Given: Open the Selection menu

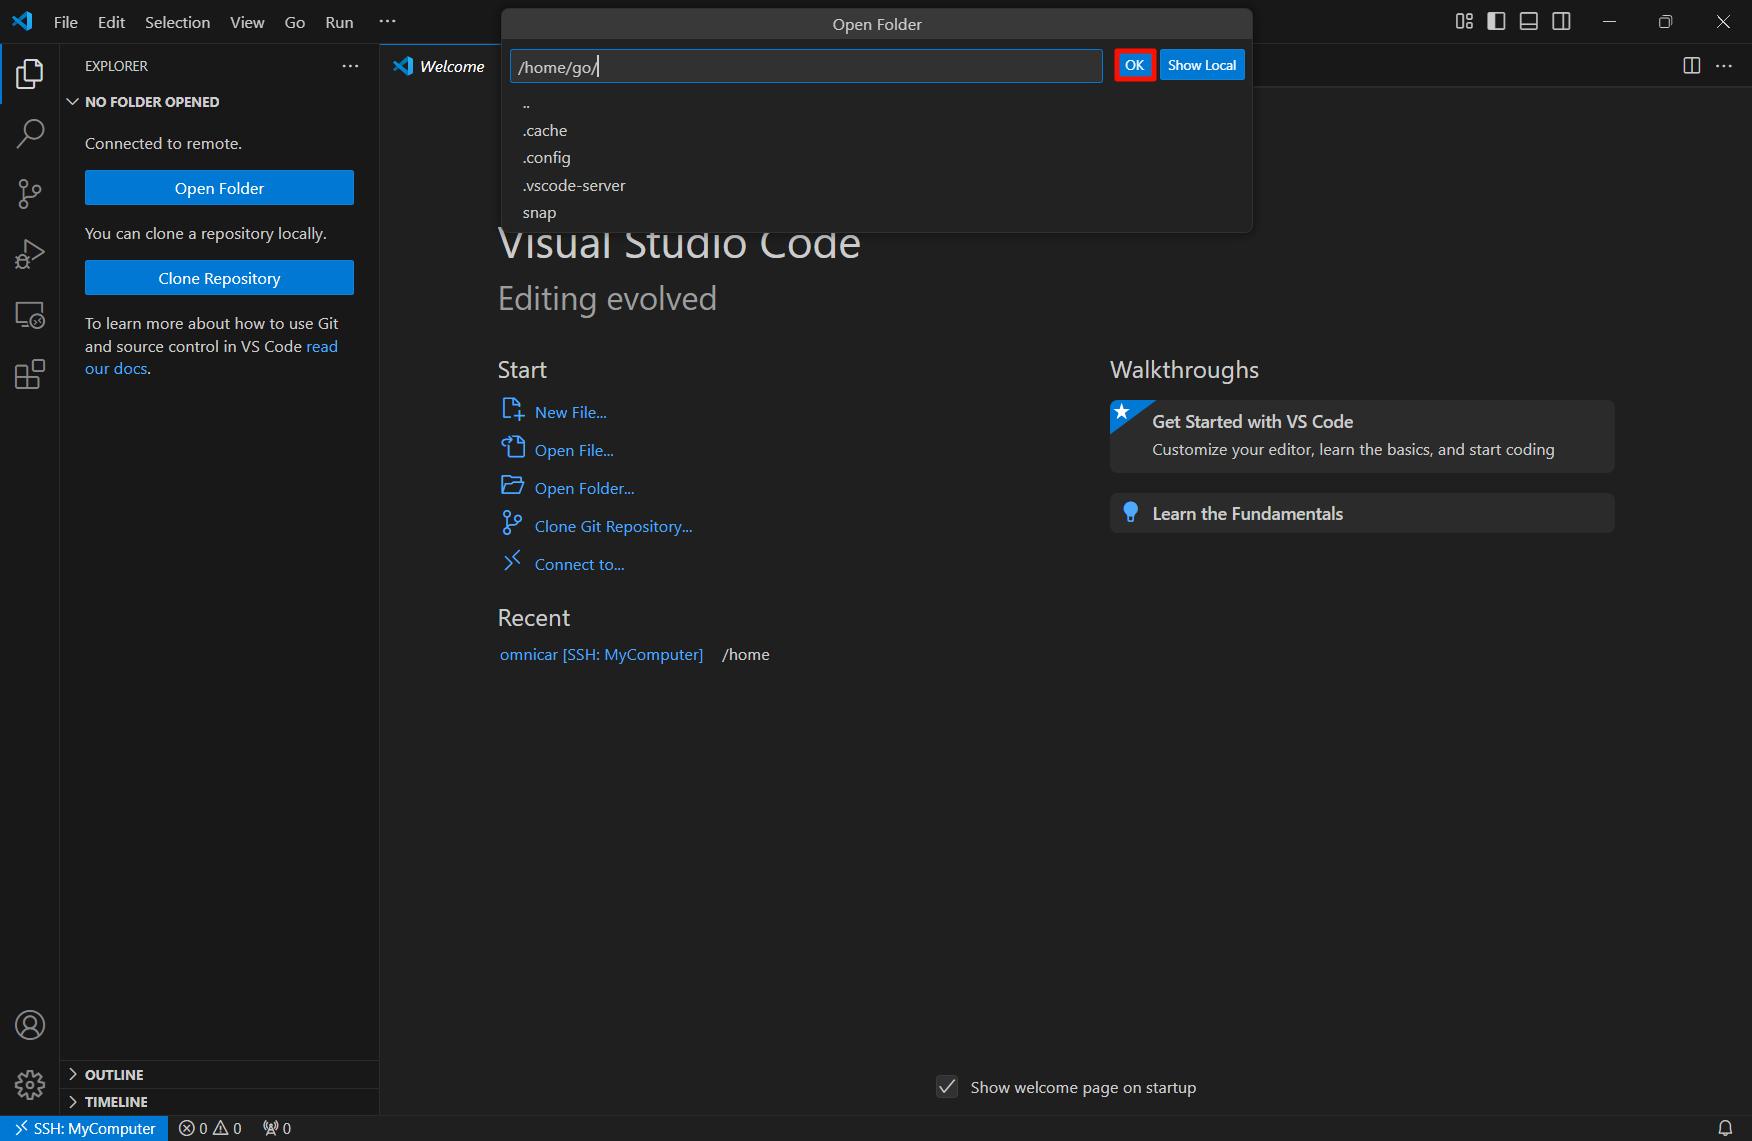Looking at the screenshot, I should pos(177,22).
